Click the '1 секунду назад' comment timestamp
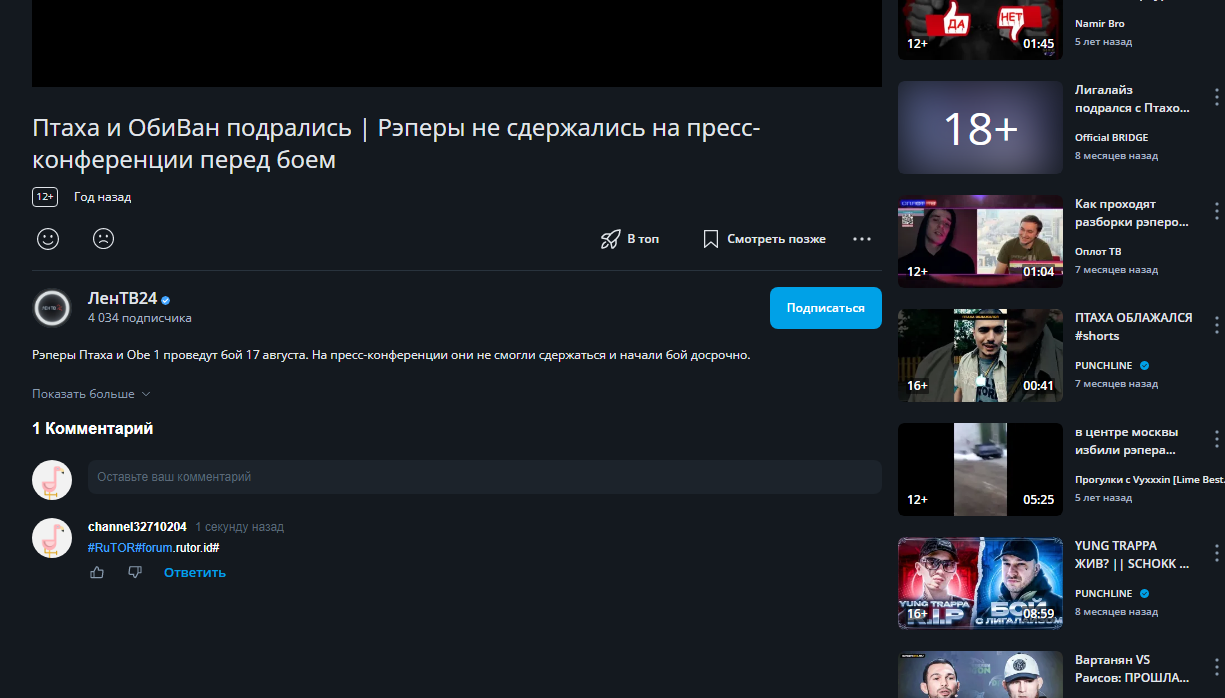 click(x=239, y=527)
